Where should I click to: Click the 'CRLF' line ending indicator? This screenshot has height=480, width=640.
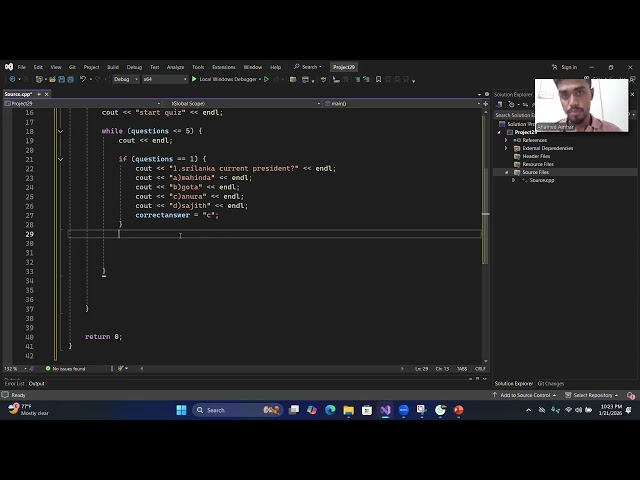coord(480,369)
